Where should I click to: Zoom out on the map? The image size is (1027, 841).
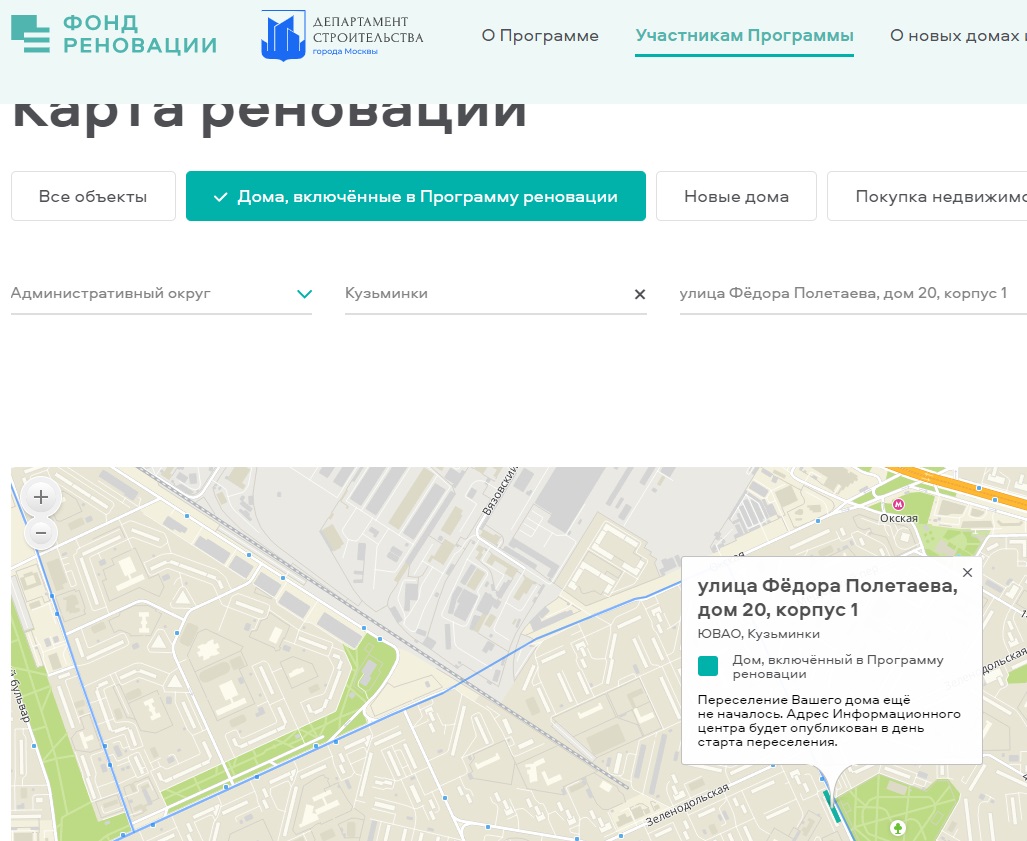41,533
